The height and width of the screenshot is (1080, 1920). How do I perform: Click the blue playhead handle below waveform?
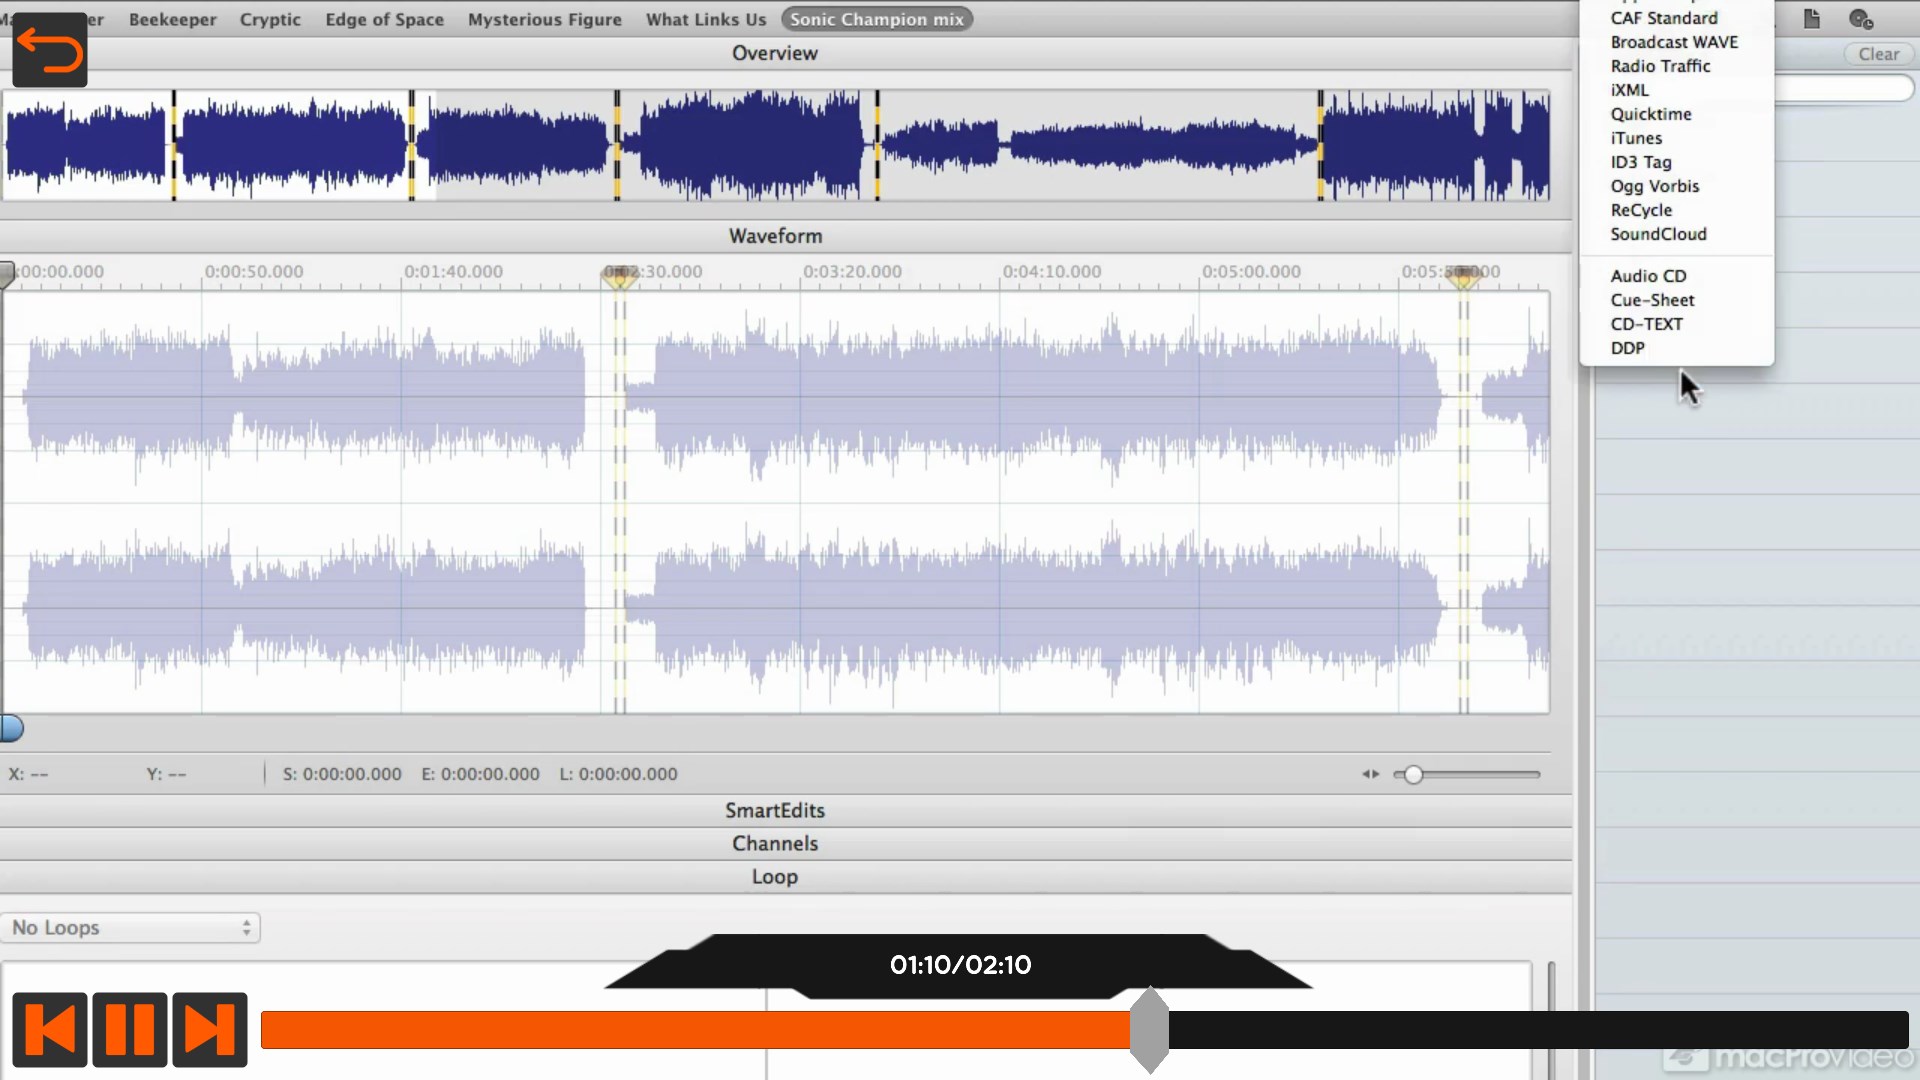pyautogui.click(x=12, y=729)
